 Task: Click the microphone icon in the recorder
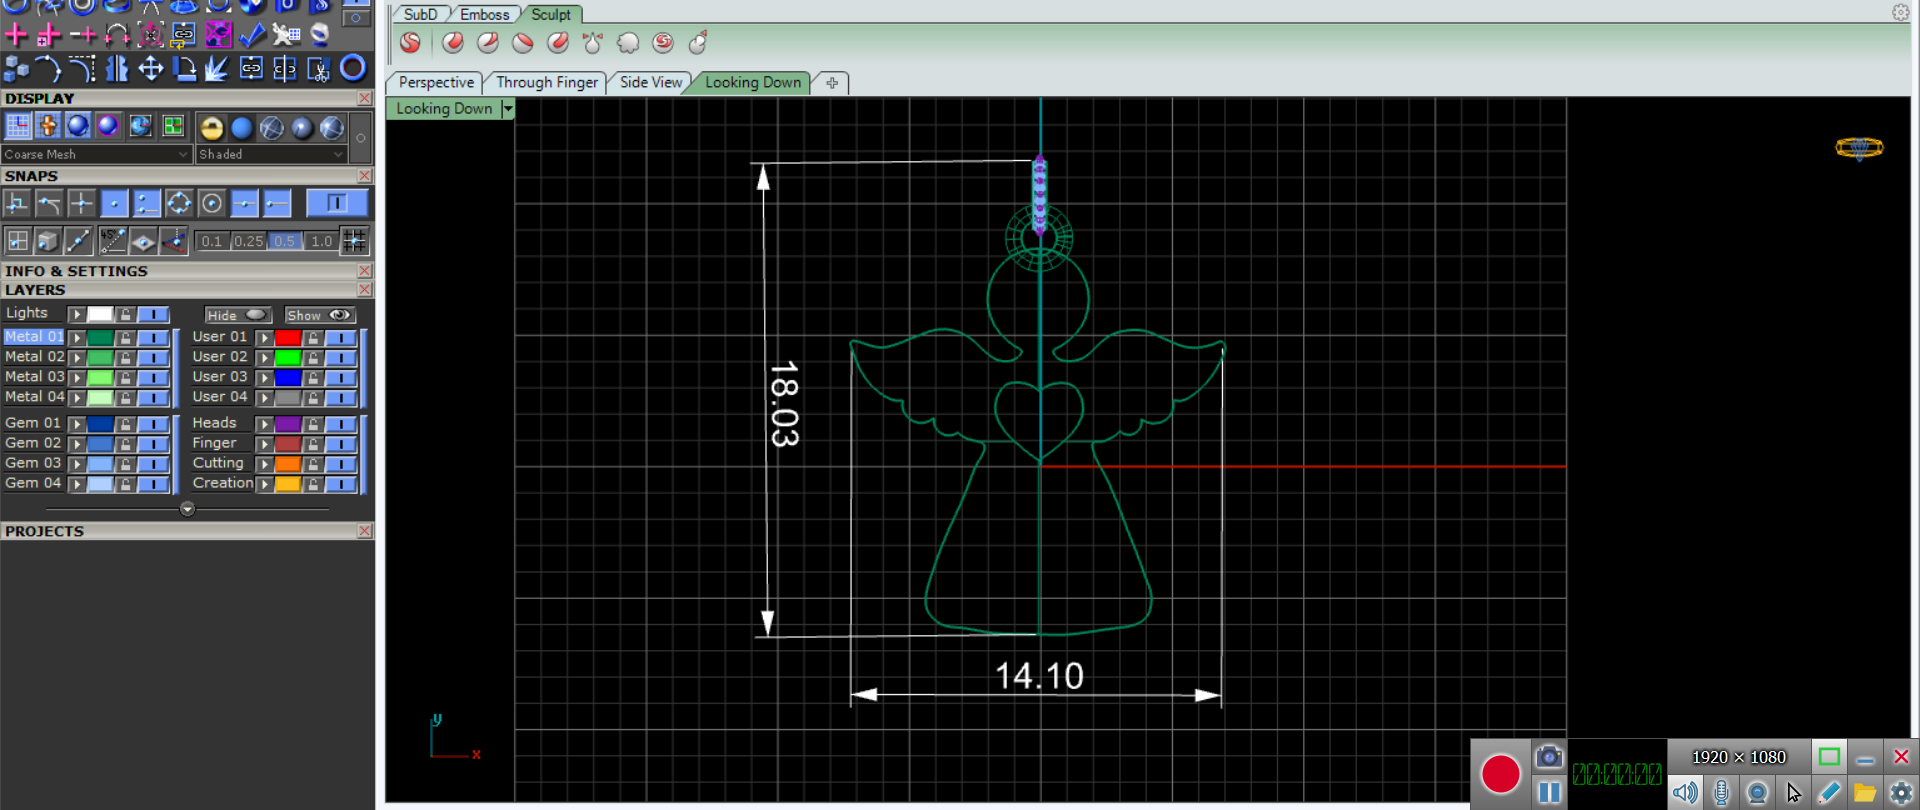pyautogui.click(x=1721, y=793)
